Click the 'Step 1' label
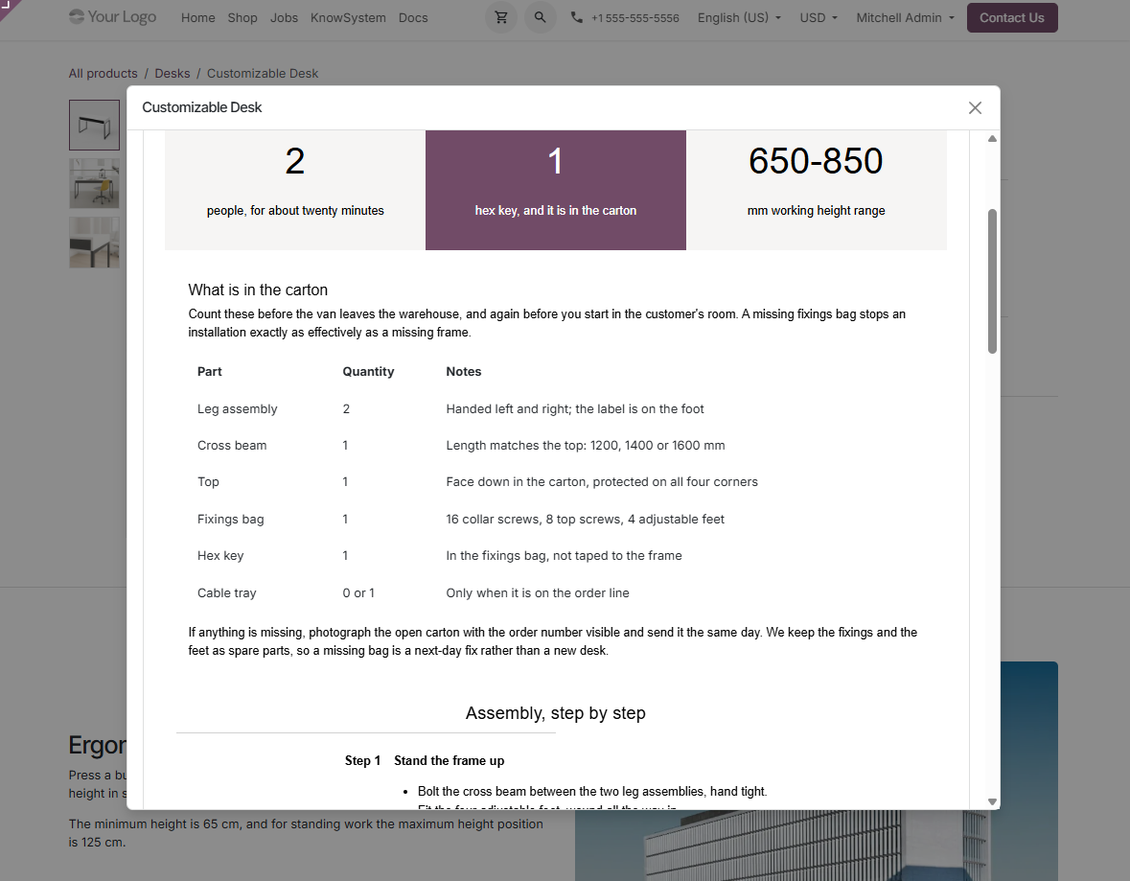 click(362, 761)
